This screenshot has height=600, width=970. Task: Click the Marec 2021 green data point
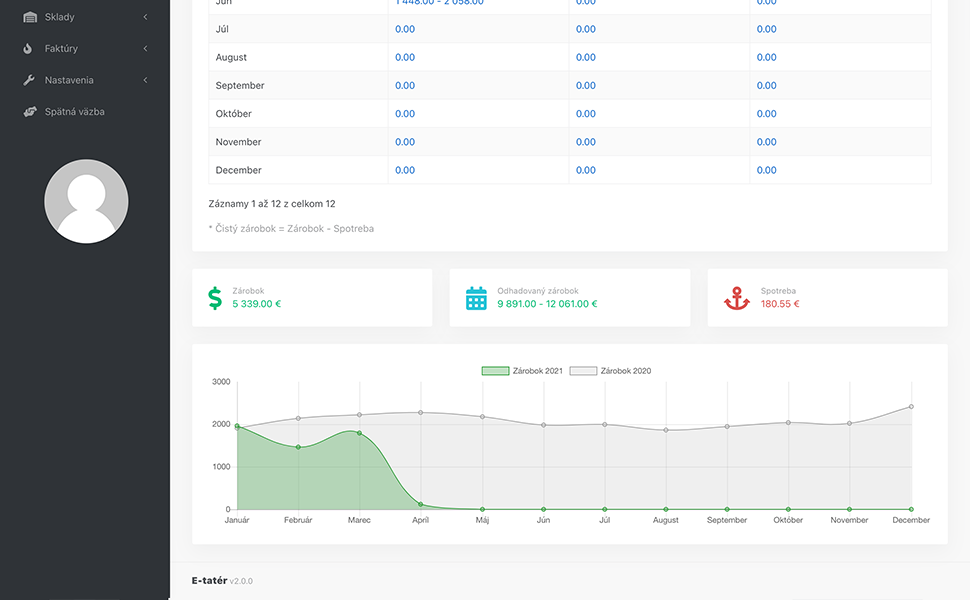[359, 433]
